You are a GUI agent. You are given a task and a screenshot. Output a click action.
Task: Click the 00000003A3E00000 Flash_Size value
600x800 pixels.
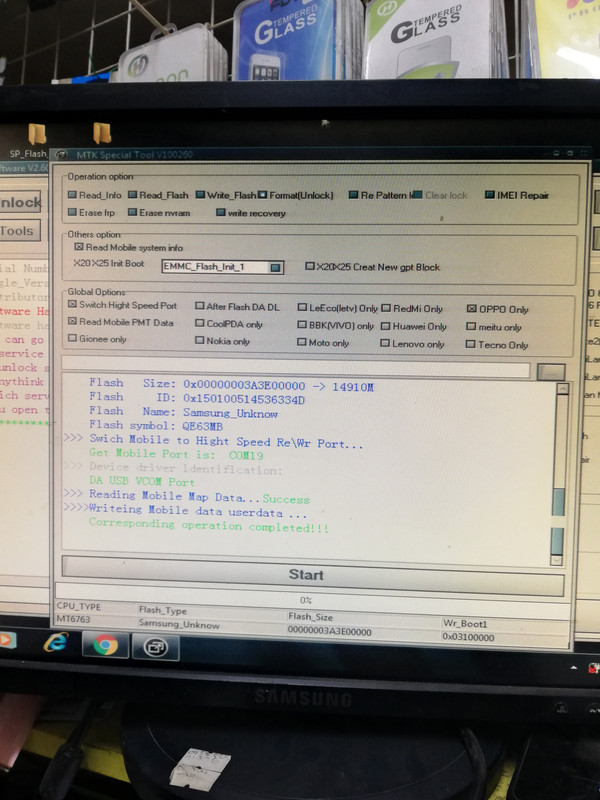329,631
